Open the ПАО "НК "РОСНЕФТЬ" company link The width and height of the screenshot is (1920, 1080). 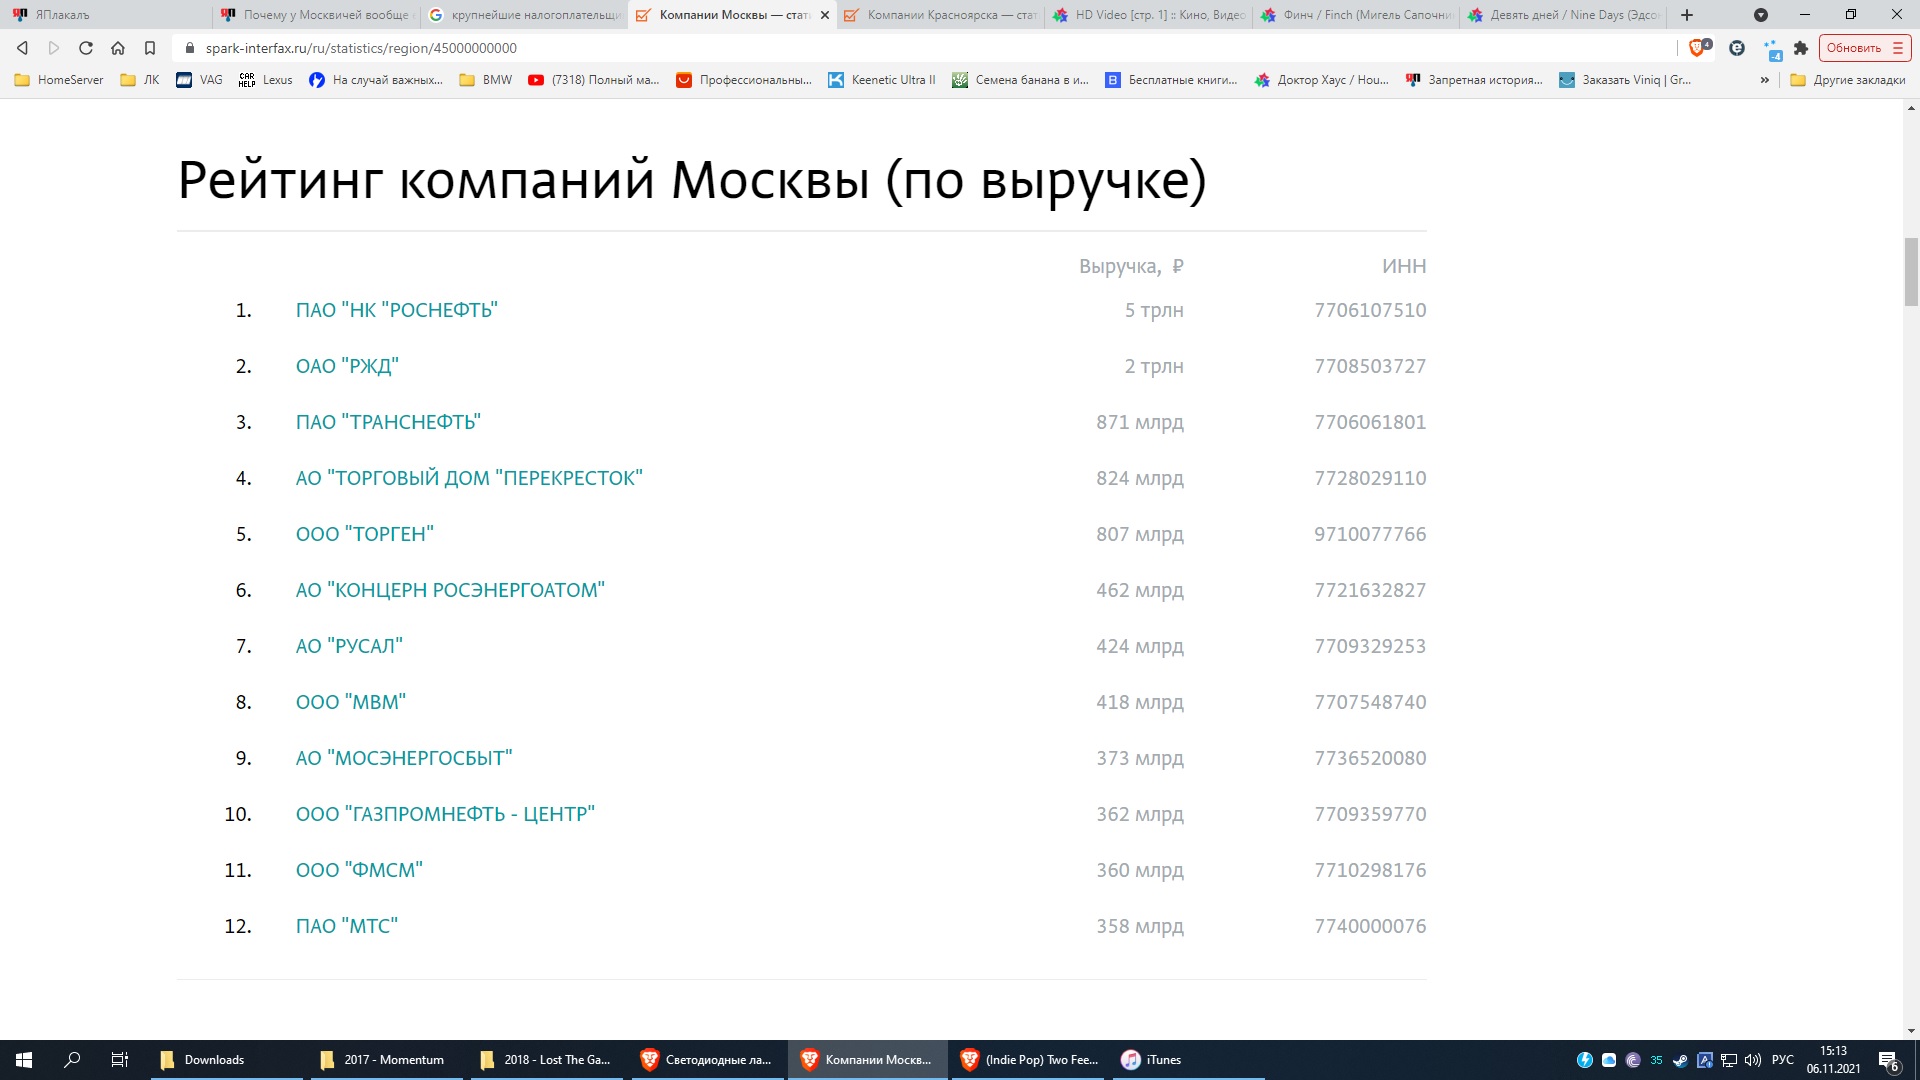(397, 310)
